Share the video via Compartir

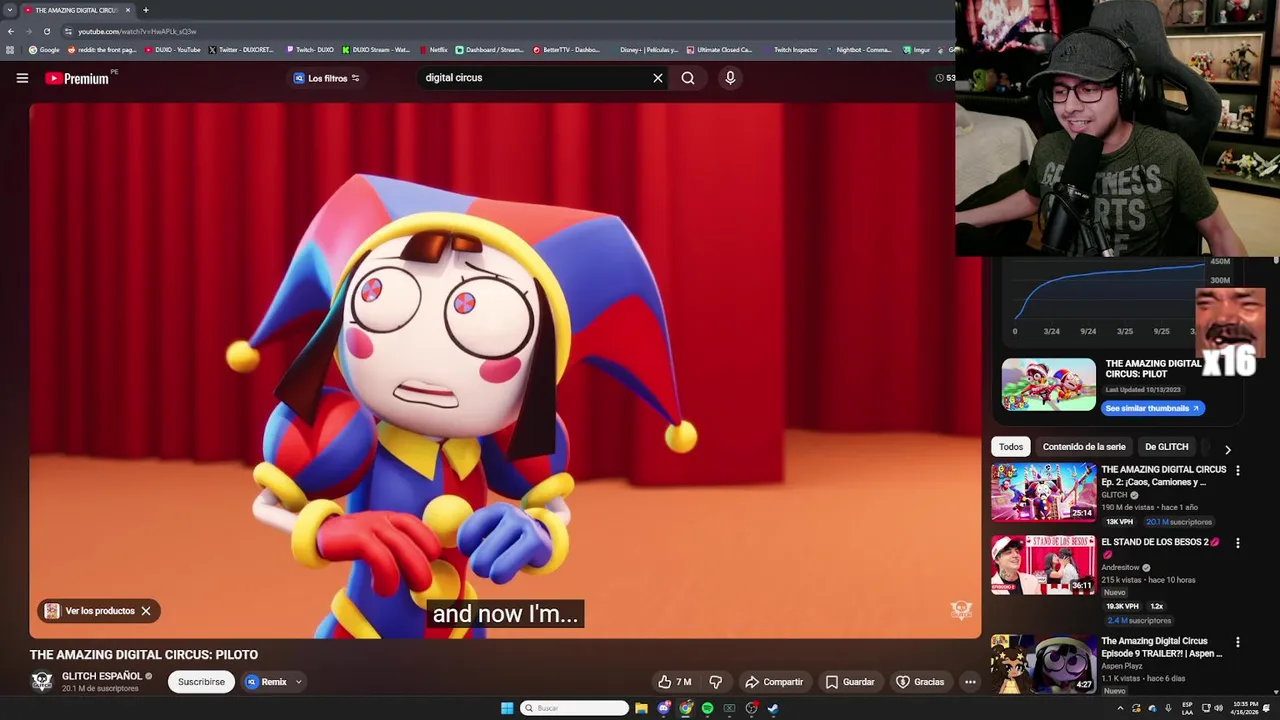tap(773, 682)
